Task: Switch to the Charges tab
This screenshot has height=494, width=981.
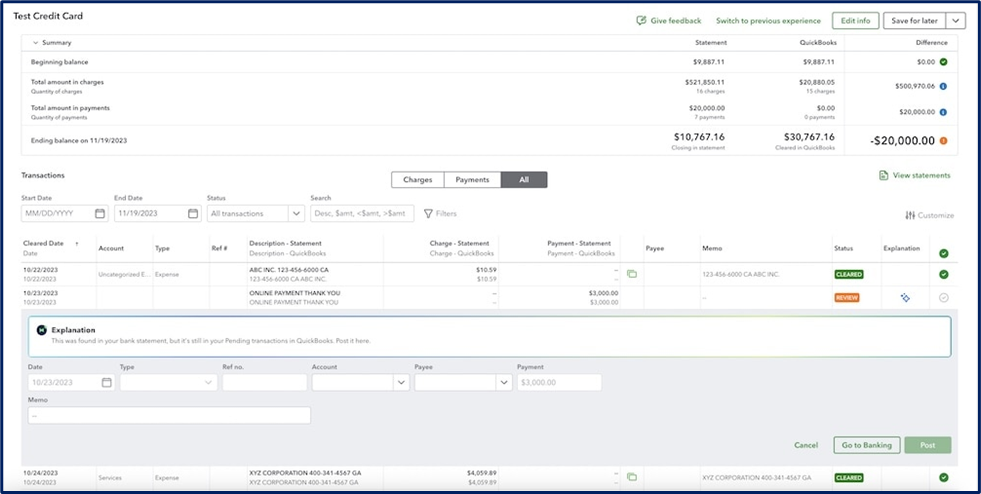Action: click(x=417, y=180)
